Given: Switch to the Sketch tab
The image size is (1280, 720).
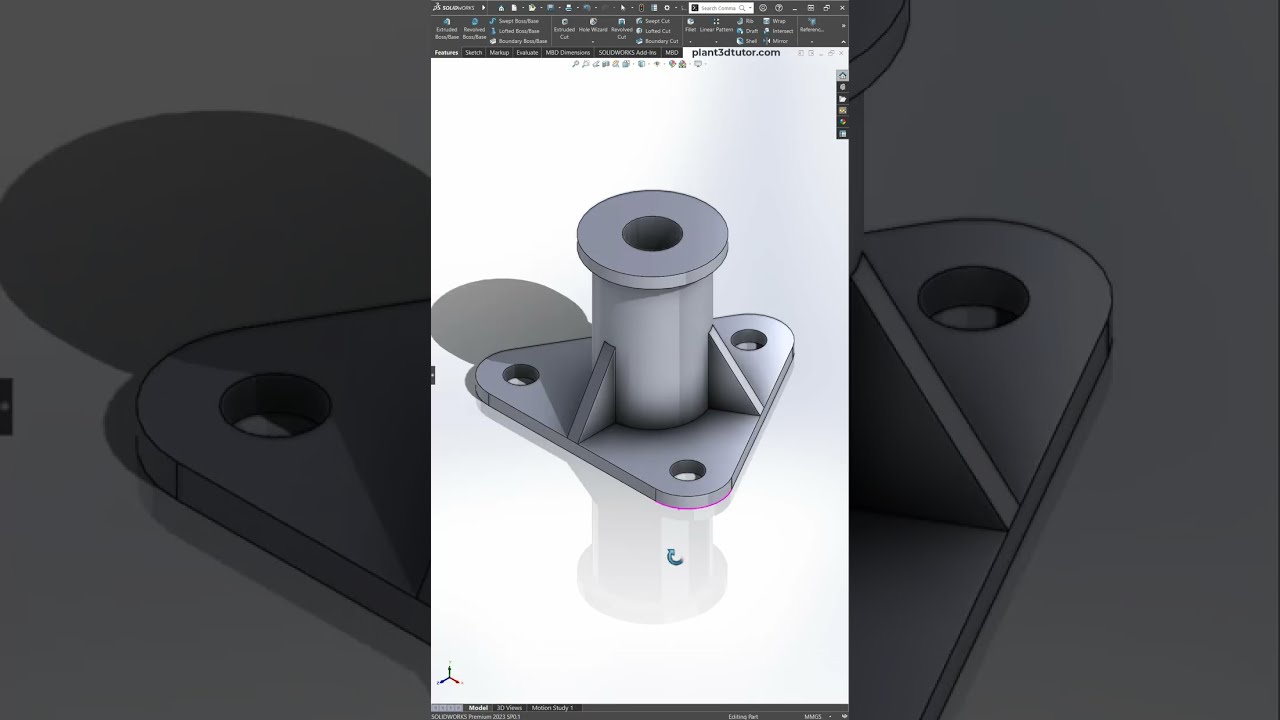Looking at the screenshot, I should coord(474,52).
